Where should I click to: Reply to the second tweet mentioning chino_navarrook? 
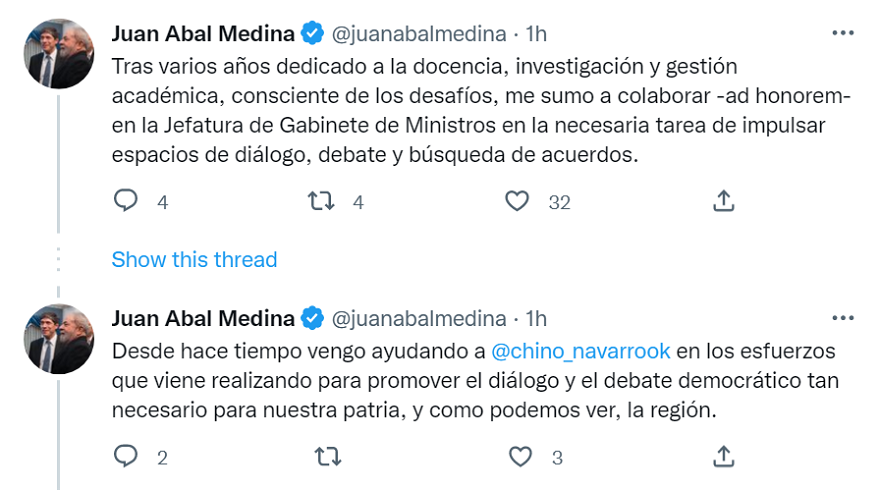pos(125,457)
